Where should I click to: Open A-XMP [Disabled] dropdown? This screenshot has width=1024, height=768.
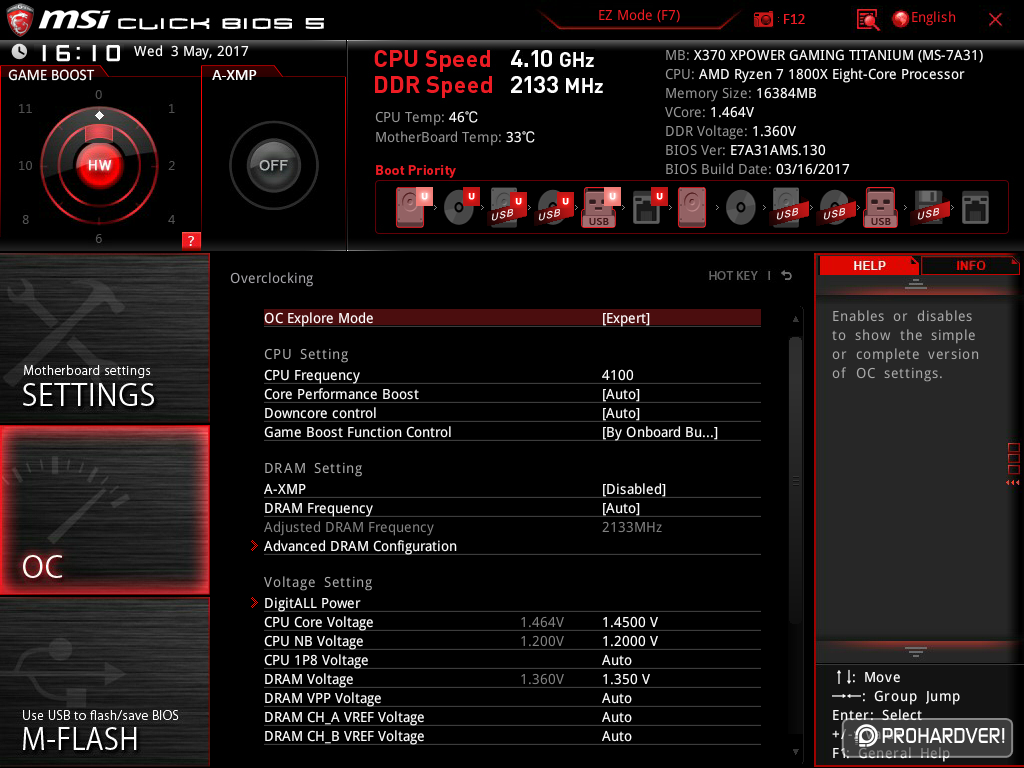(512, 488)
